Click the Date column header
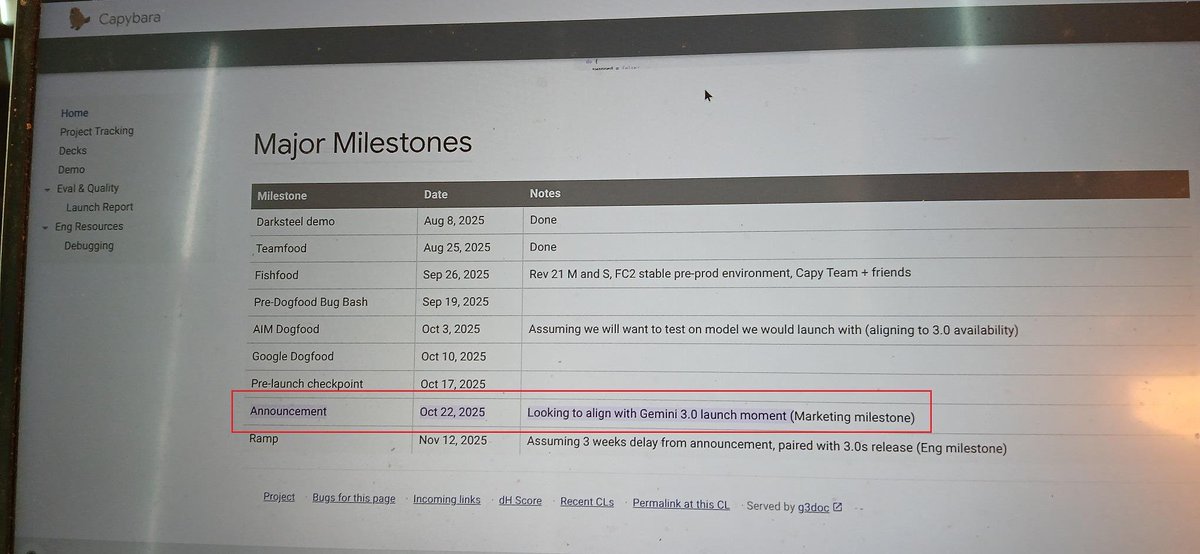Image resolution: width=1200 pixels, height=554 pixels. pos(436,194)
